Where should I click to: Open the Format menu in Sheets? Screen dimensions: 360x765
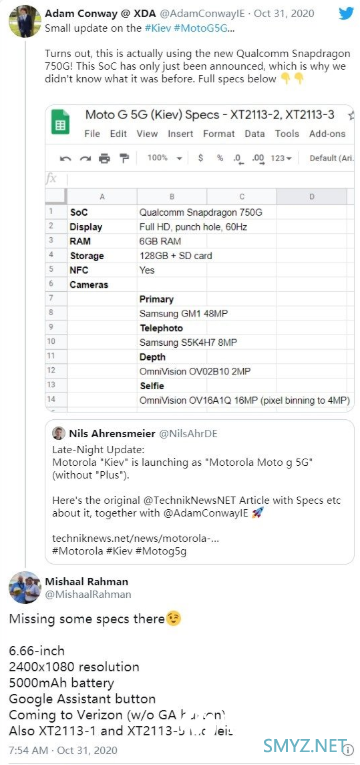click(x=219, y=134)
